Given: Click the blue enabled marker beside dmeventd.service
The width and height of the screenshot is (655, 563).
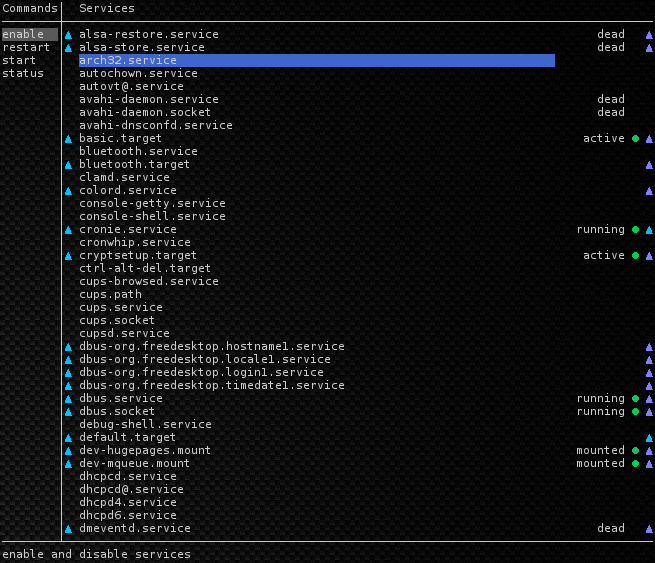Looking at the screenshot, I should pos(68,529).
